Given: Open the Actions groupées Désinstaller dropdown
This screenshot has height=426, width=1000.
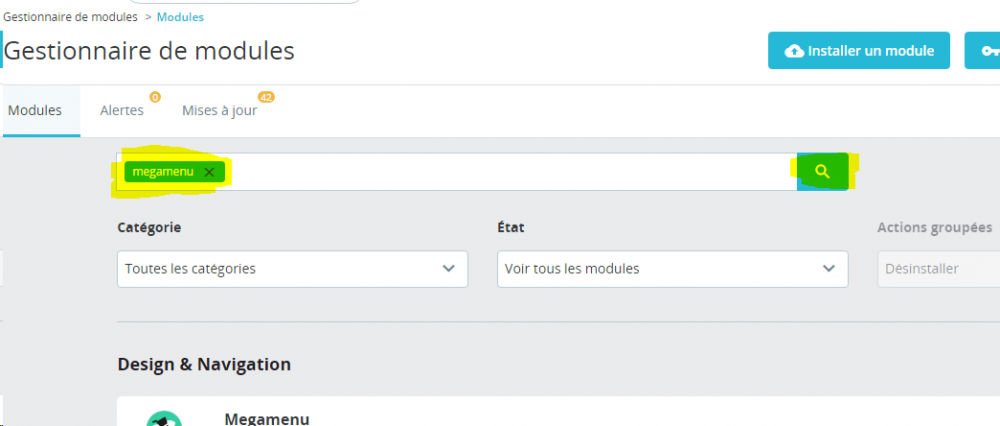Looking at the screenshot, I should click(x=936, y=269).
